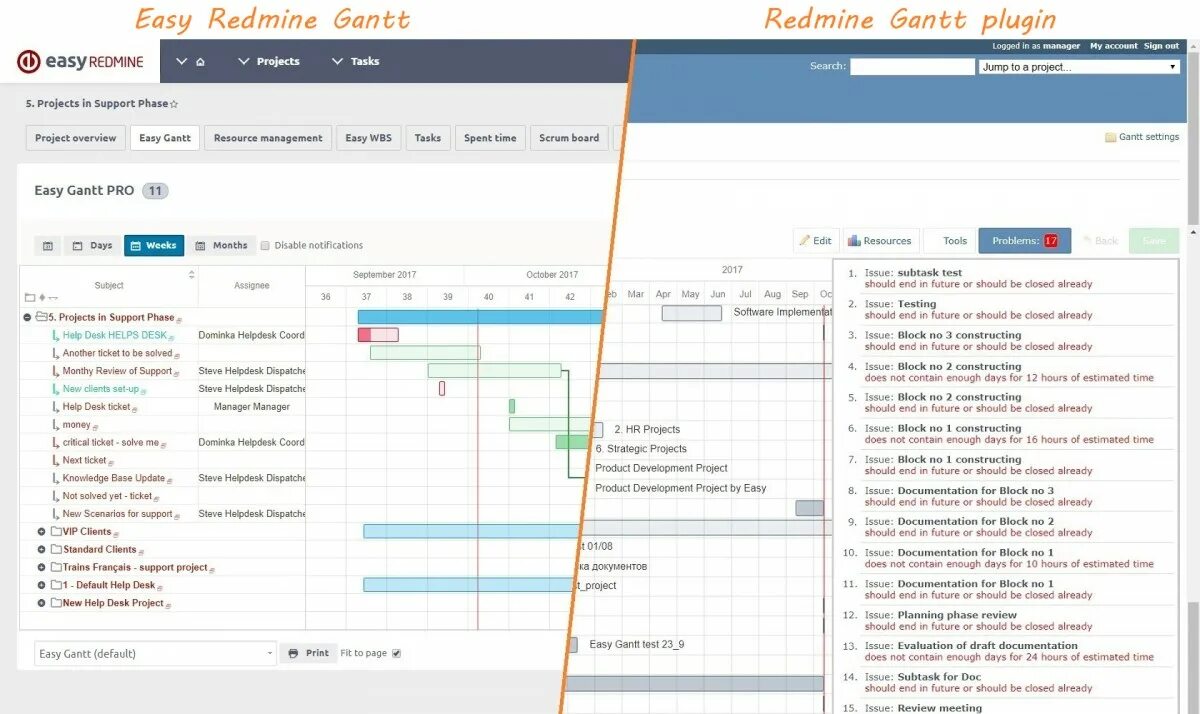Click the Problems button
1200x714 pixels.
pos(1025,241)
